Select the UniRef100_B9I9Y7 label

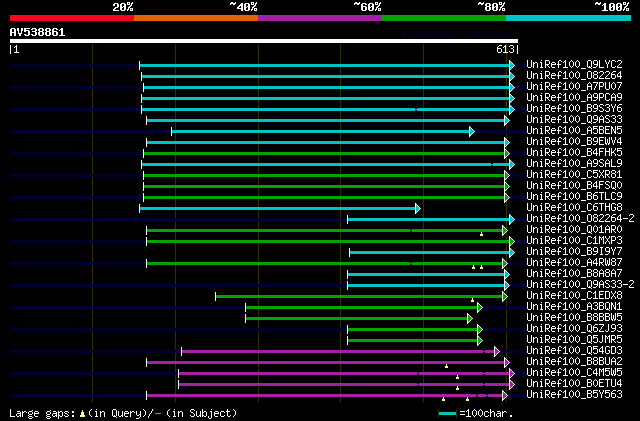point(574,252)
